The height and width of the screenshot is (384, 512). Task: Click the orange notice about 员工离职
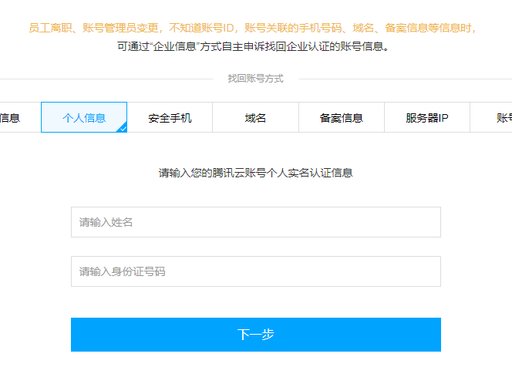252,28
